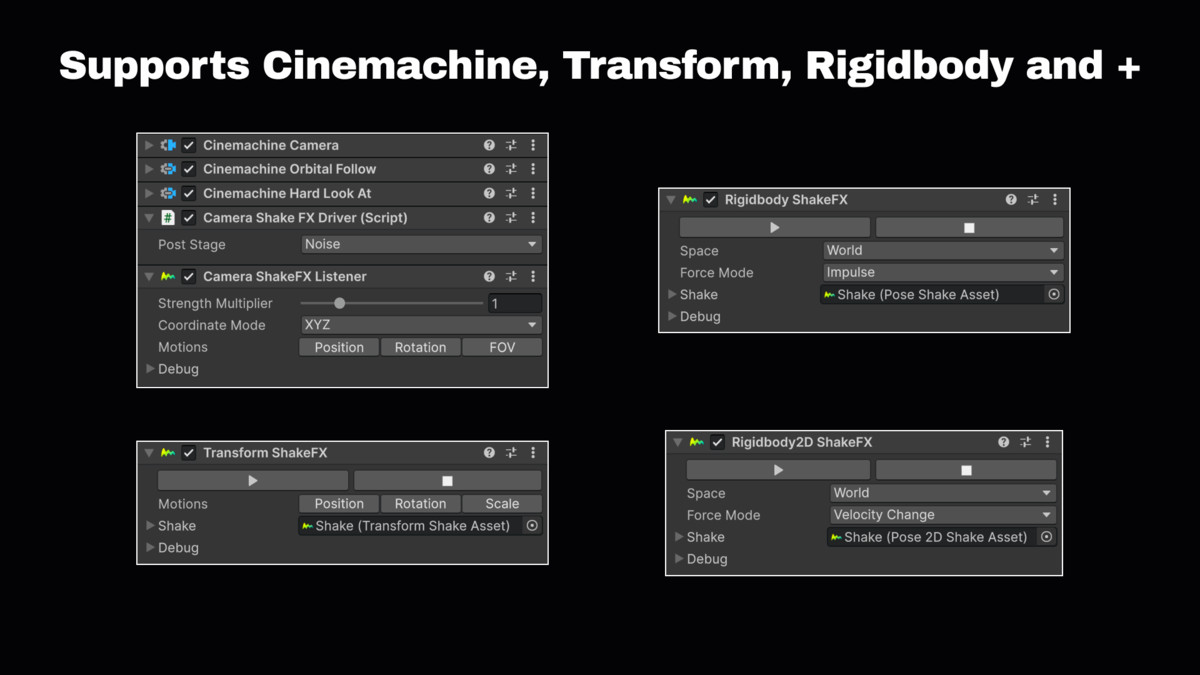The height and width of the screenshot is (675, 1200).
Task: Open help for Cinemachine Orbital Follow
Action: 489,169
